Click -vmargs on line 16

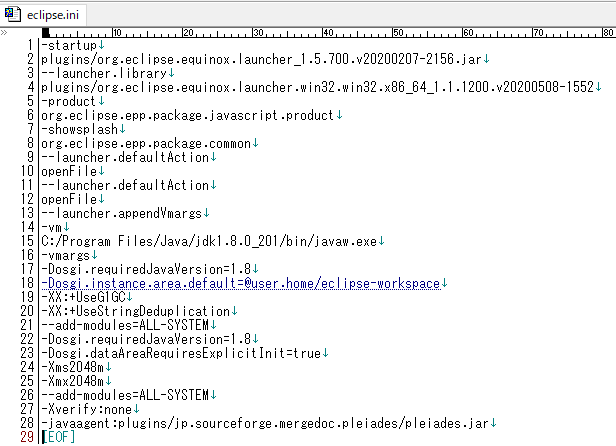tap(66, 255)
